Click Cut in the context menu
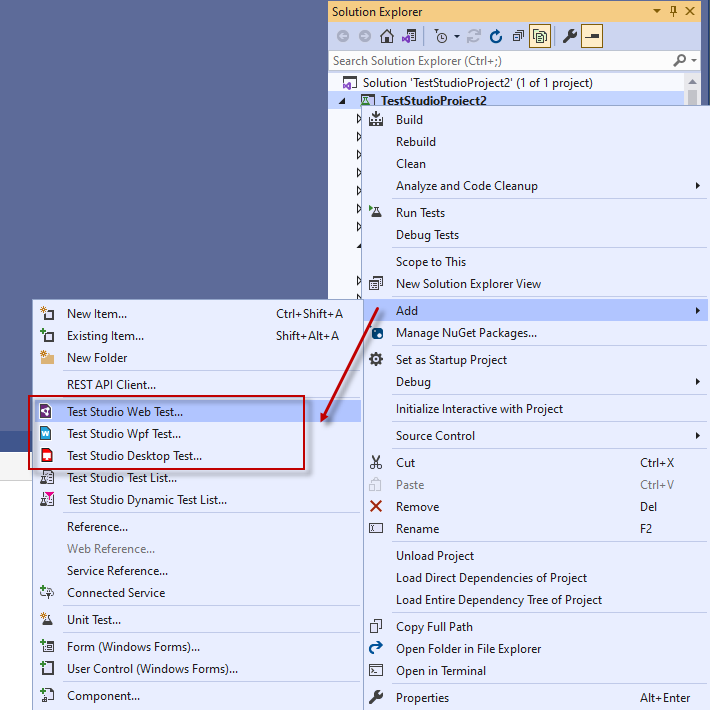This screenshot has height=710, width=710. [535, 463]
